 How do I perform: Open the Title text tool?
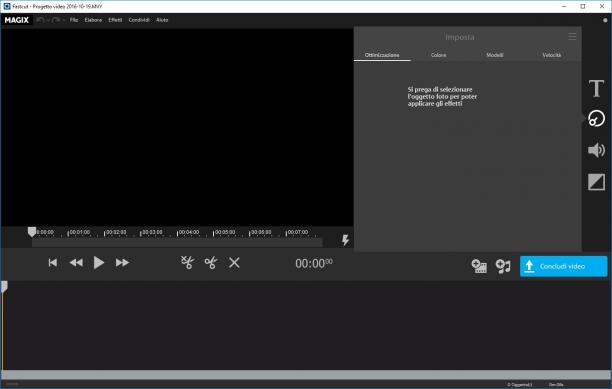[x=596, y=88]
